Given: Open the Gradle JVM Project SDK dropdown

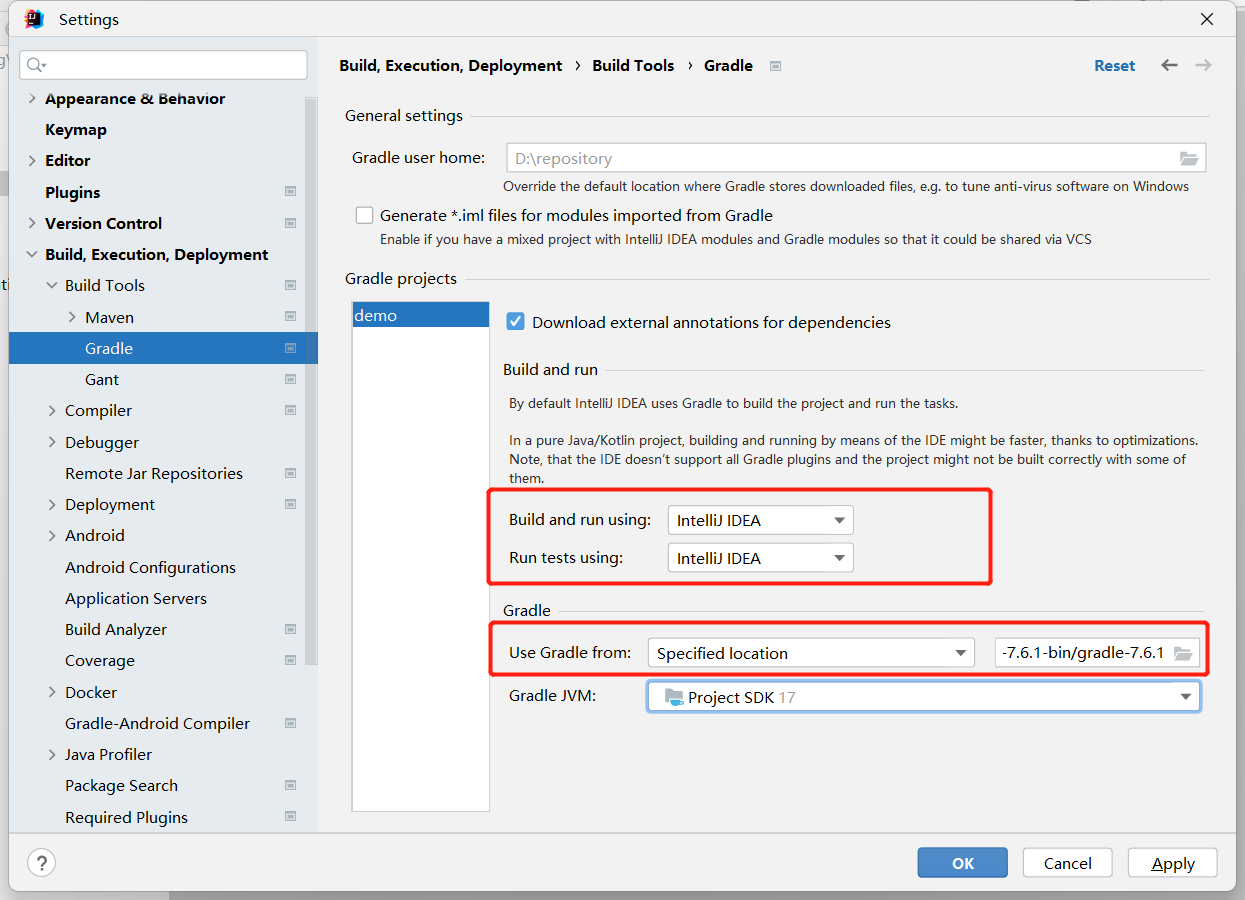Looking at the screenshot, I should click(923, 697).
